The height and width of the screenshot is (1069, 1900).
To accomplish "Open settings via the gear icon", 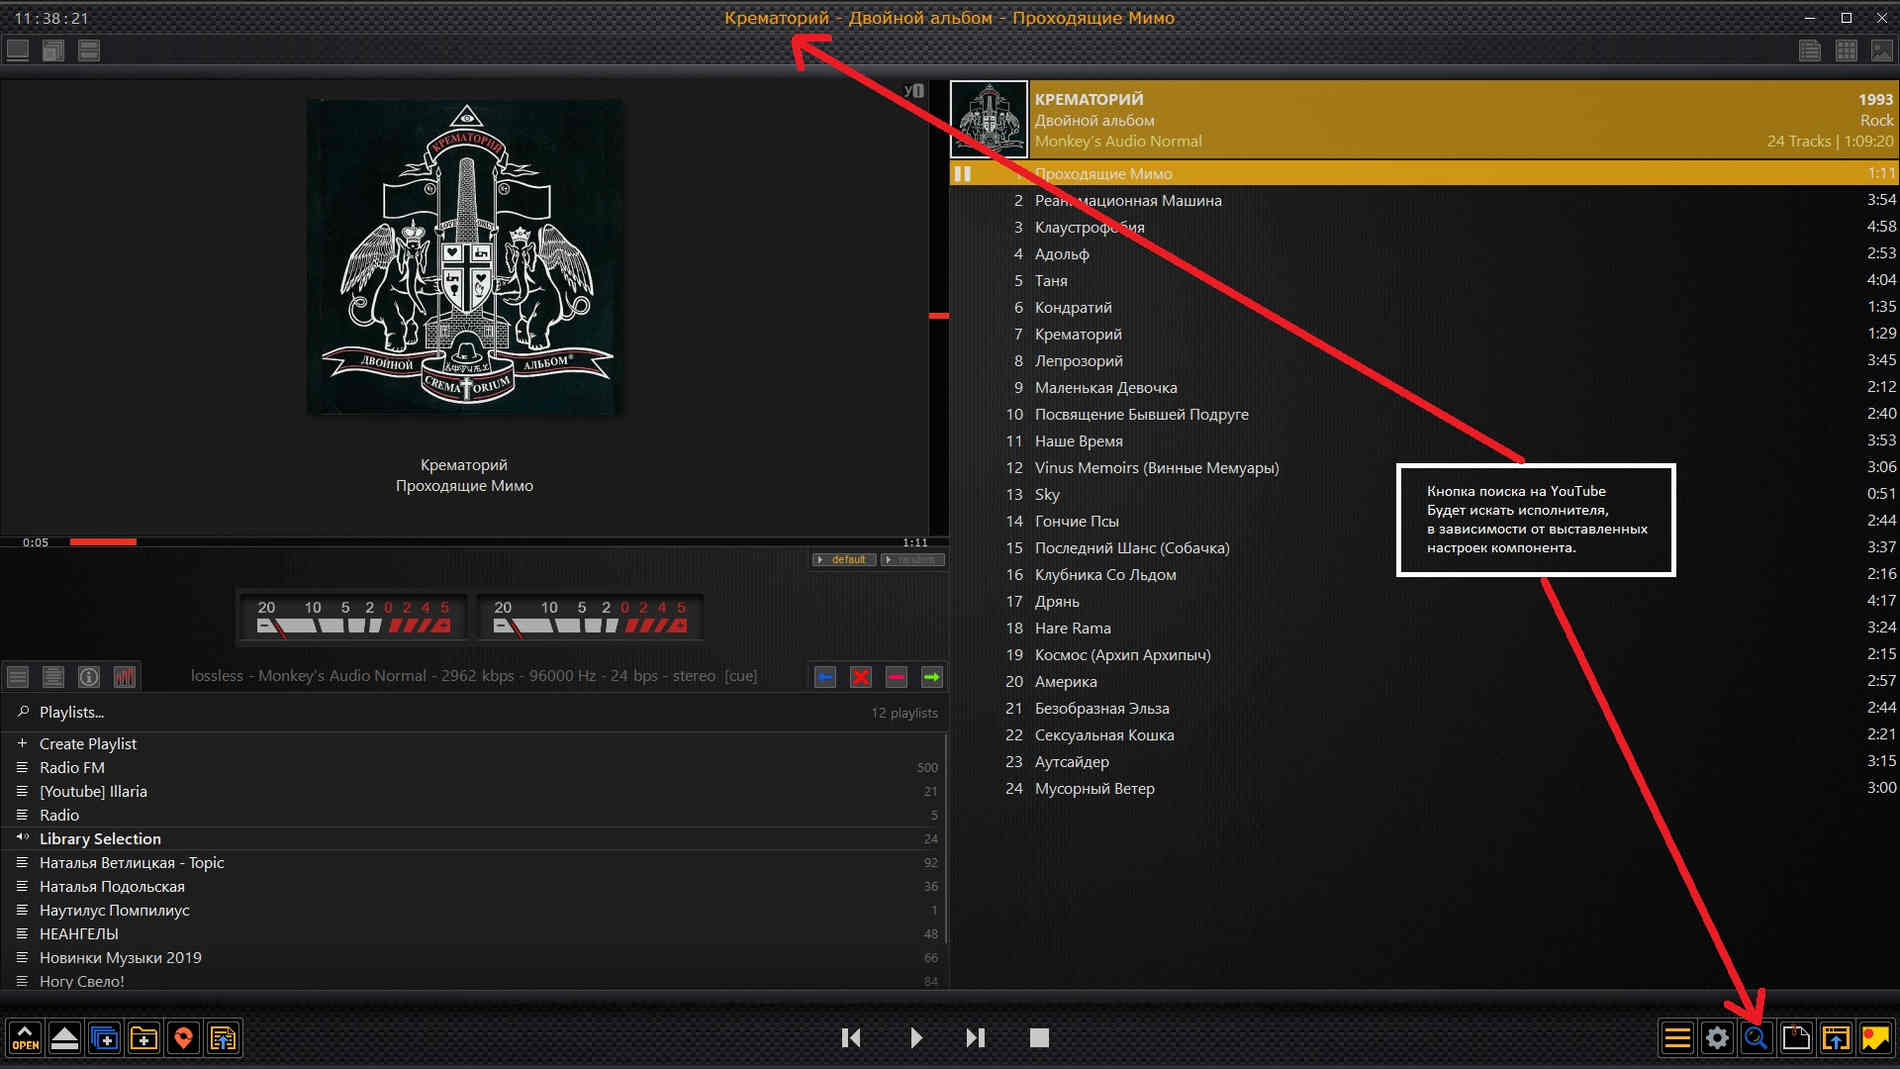I will (1717, 1038).
